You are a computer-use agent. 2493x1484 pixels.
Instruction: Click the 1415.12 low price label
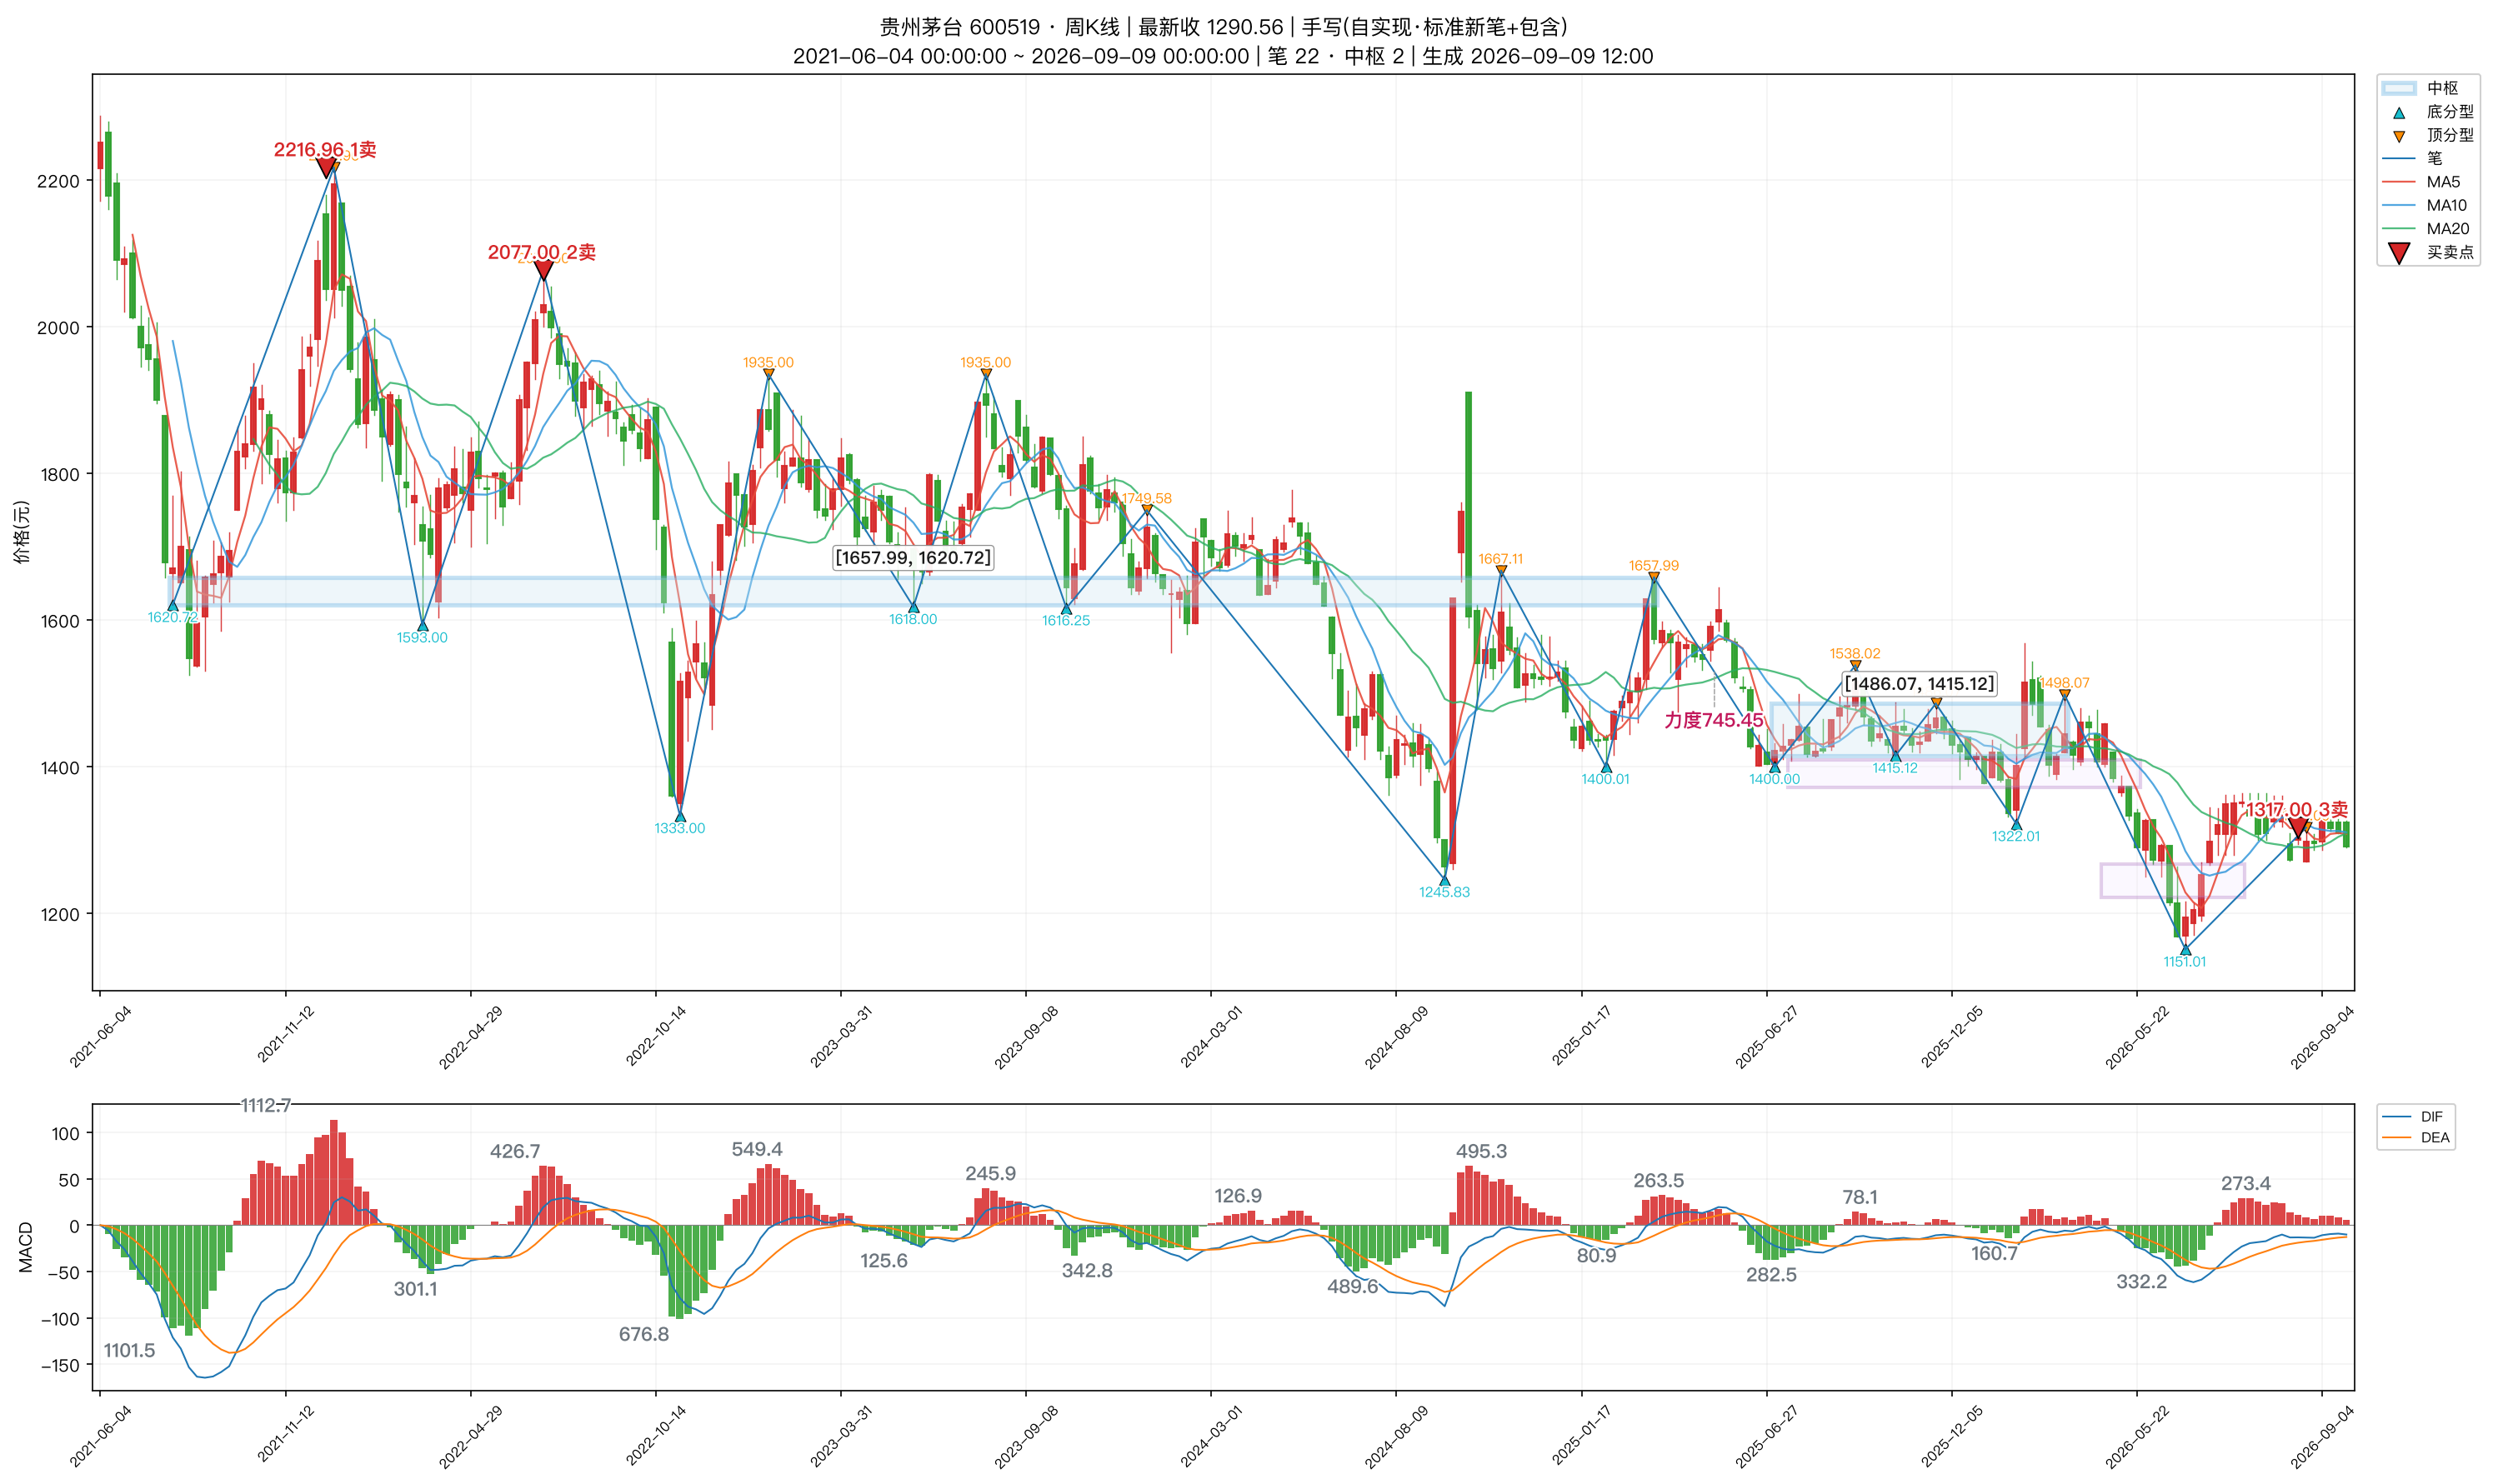tap(1895, 768)
